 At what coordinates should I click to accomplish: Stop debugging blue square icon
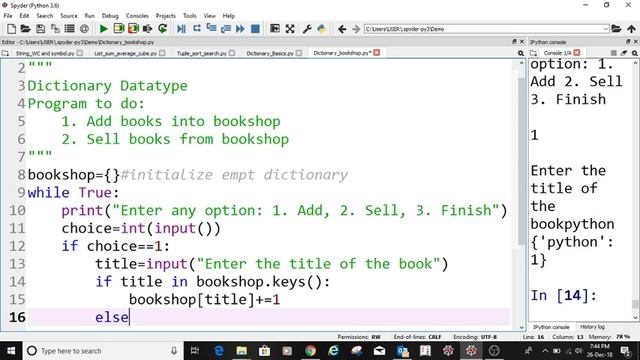[x=255, y=29]
